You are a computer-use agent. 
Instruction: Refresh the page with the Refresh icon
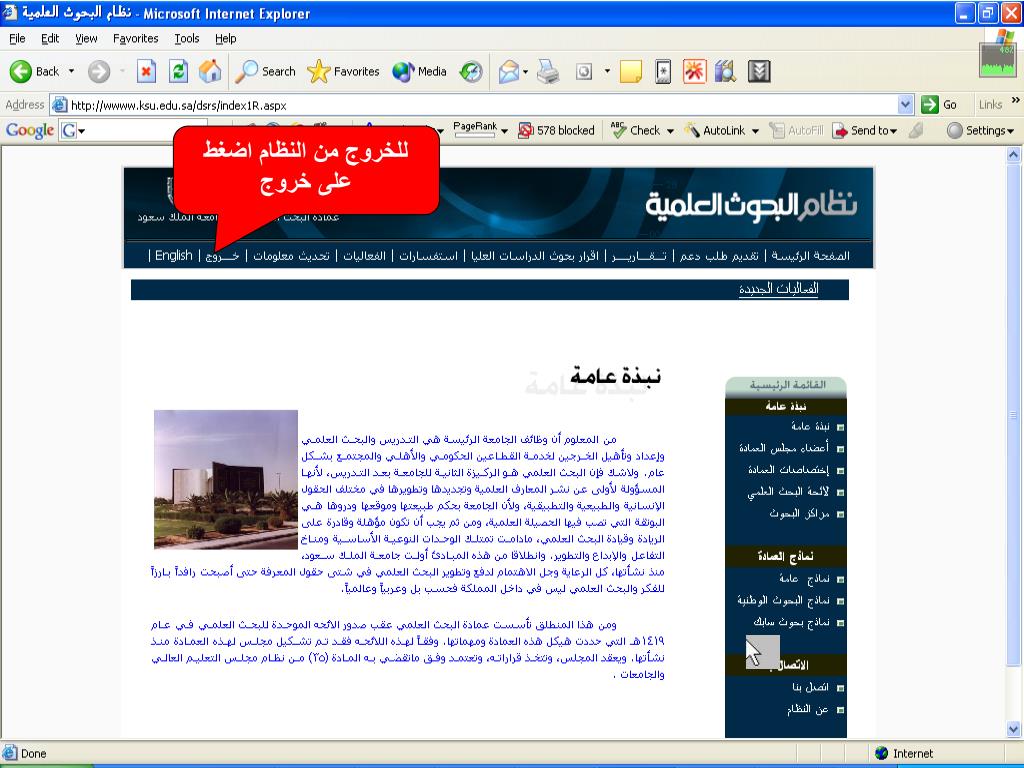178,71
